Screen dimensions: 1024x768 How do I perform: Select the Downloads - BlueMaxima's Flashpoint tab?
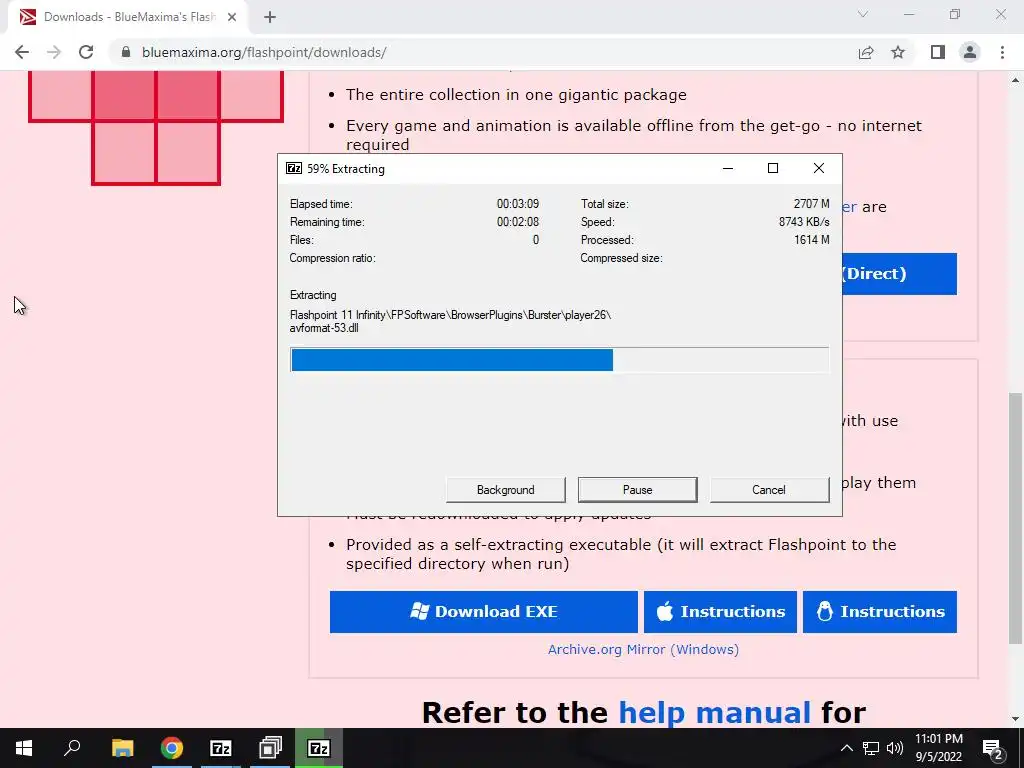coord(128,17)
